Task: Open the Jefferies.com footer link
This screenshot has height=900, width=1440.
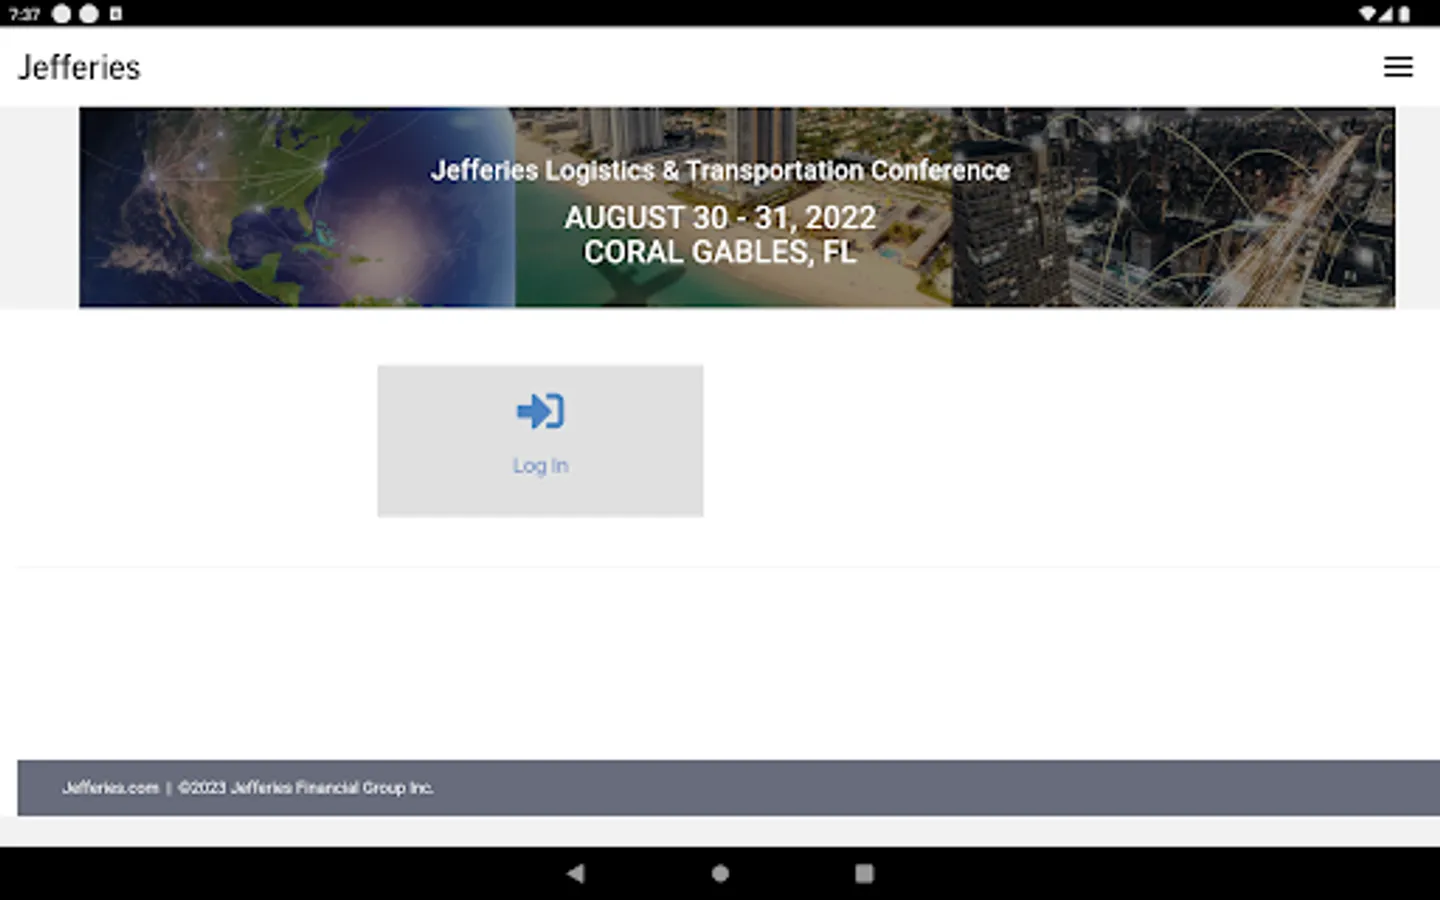Action: pyautogui.click(x=110, y=788)
